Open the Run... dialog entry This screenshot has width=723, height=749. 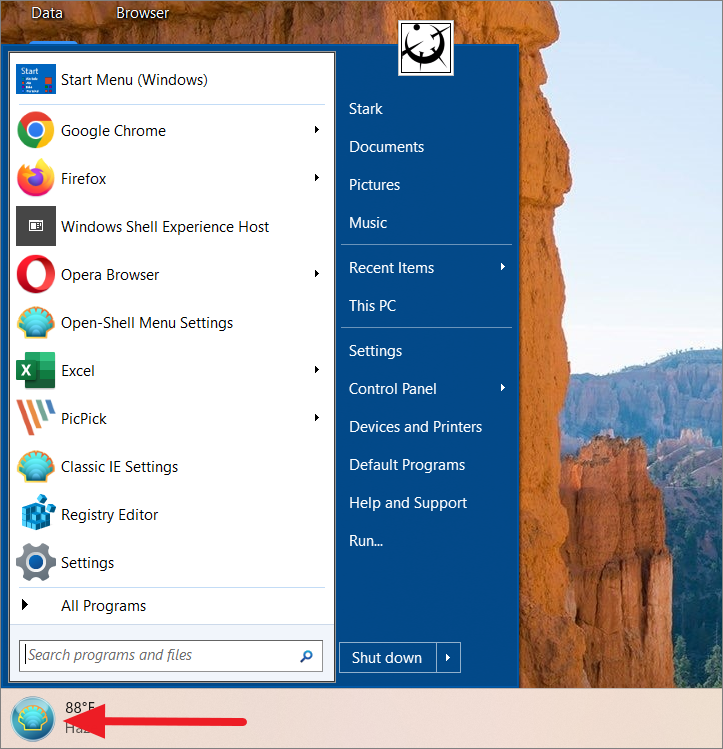(366, 541)
